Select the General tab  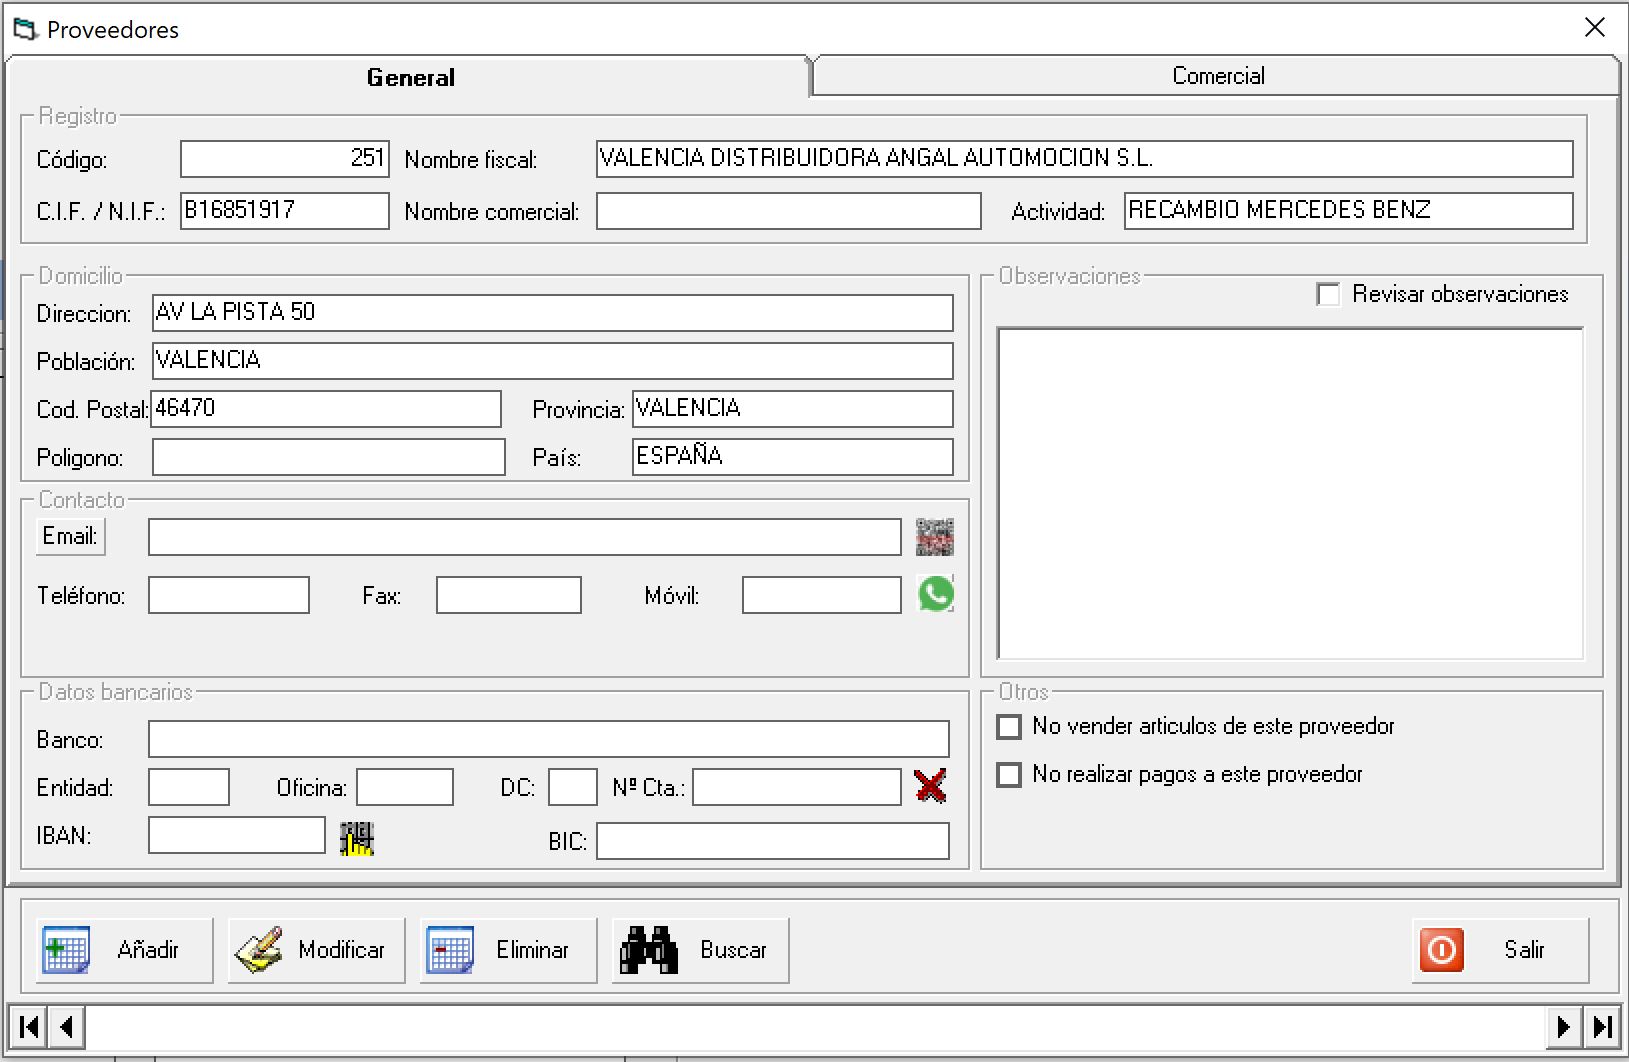click(x=410, y=78)
